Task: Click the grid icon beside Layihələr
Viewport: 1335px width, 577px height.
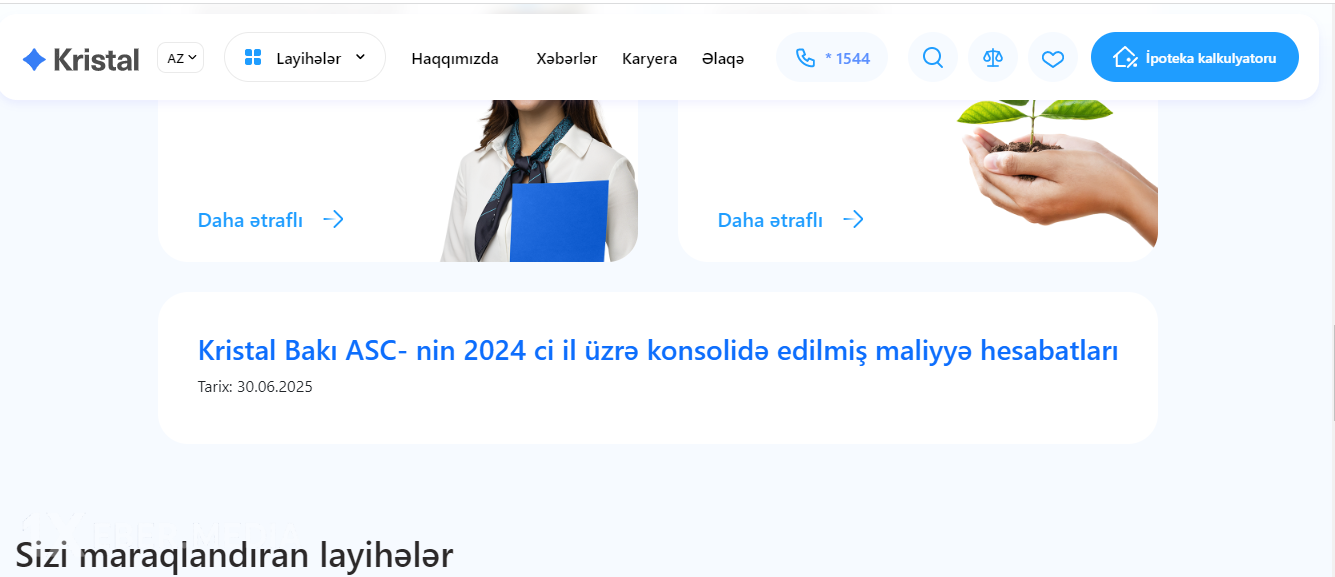Action: click(253, 58)
